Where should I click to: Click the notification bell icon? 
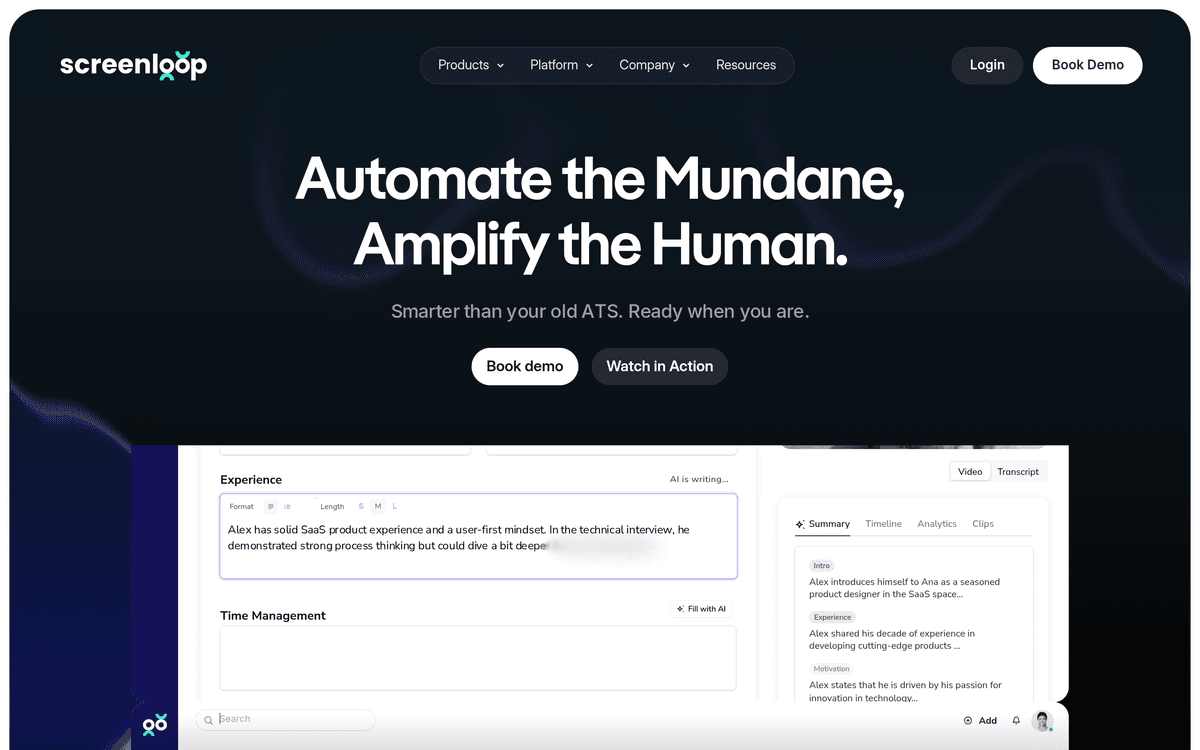[1016, 720]
